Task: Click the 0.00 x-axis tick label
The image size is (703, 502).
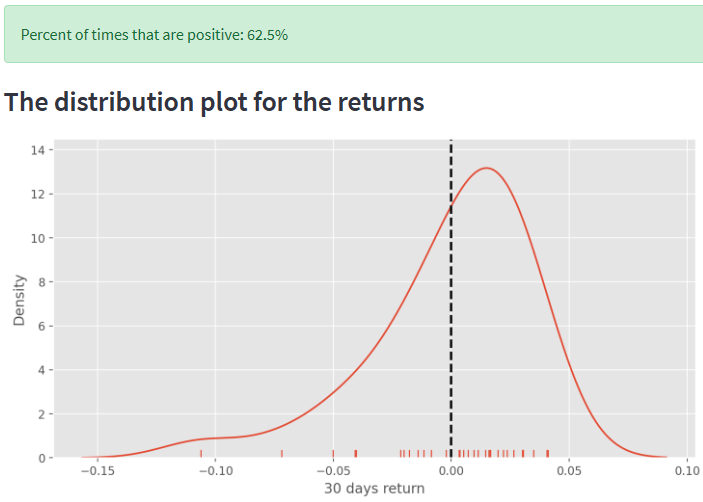Action: tap(451, 470)
